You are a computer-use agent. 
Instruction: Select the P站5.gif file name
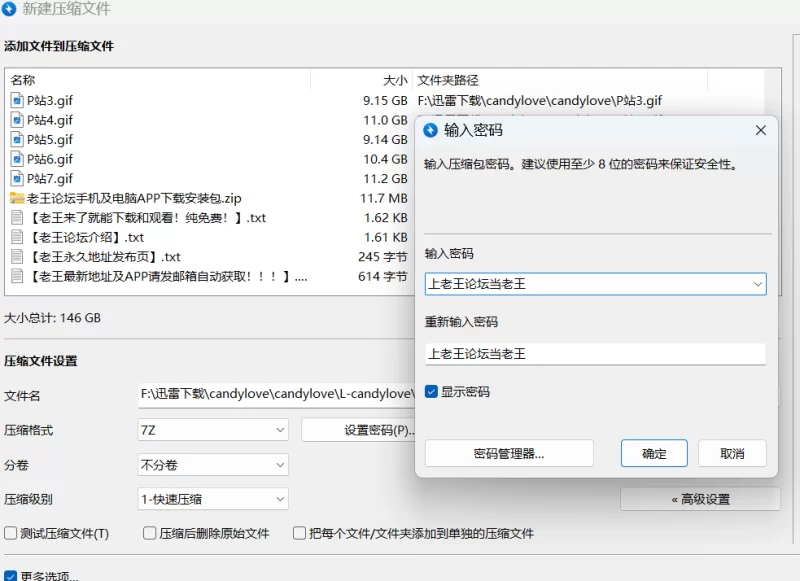coord(50,139)
